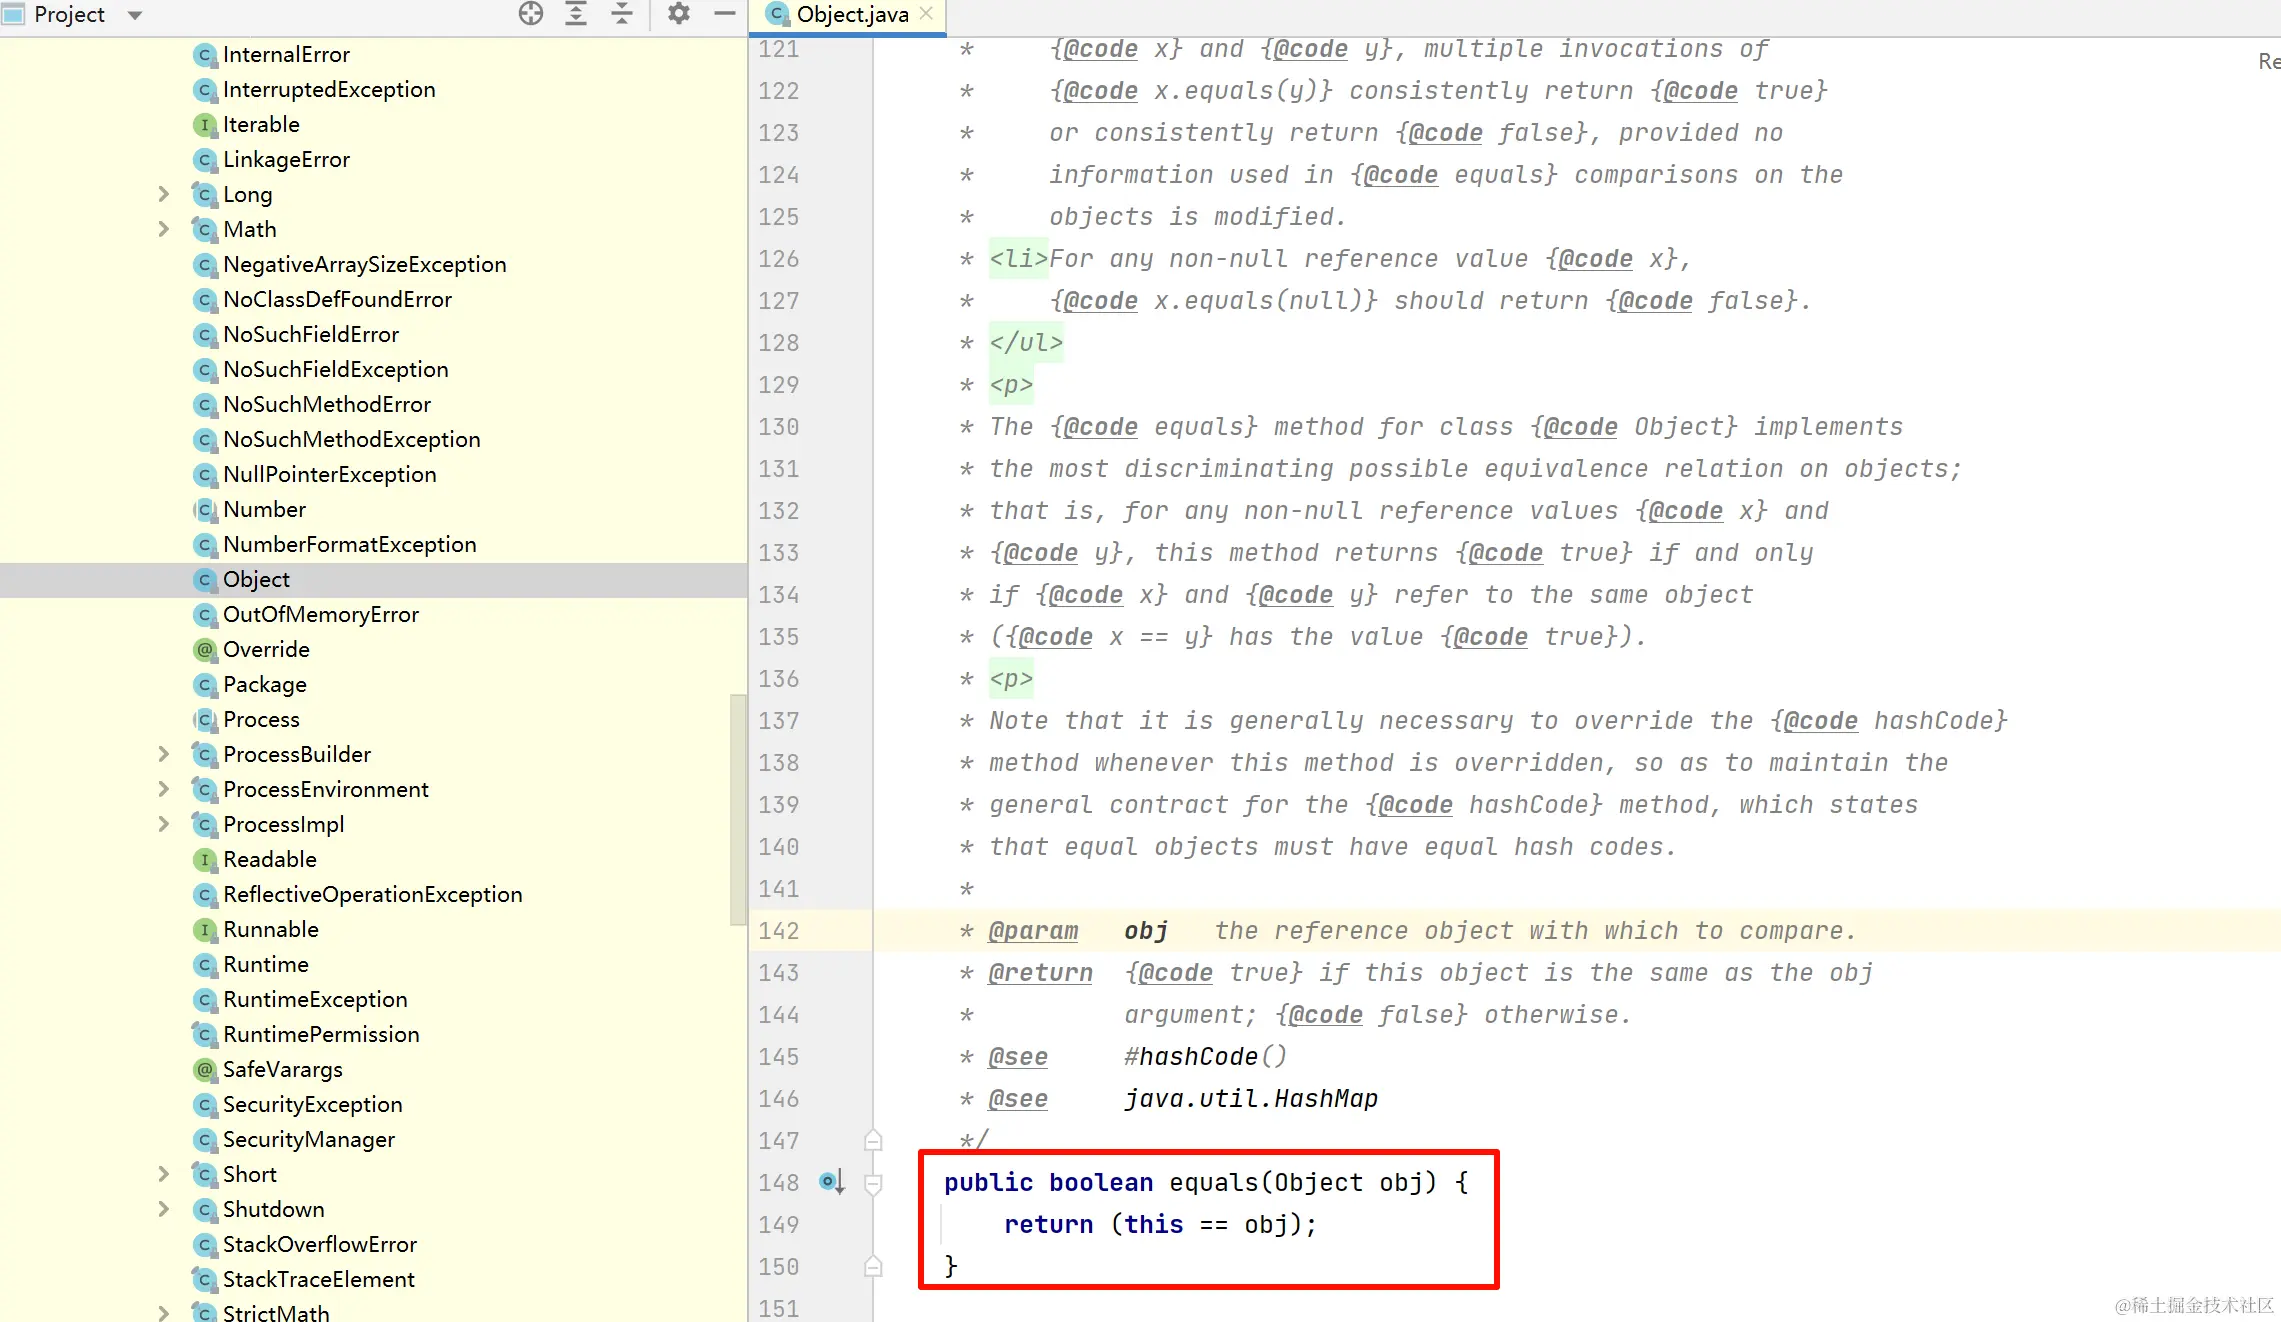Click line number 142 in the gutter
The height and width of the screenshot is (1322, 2281).
(x=779, y=931)
